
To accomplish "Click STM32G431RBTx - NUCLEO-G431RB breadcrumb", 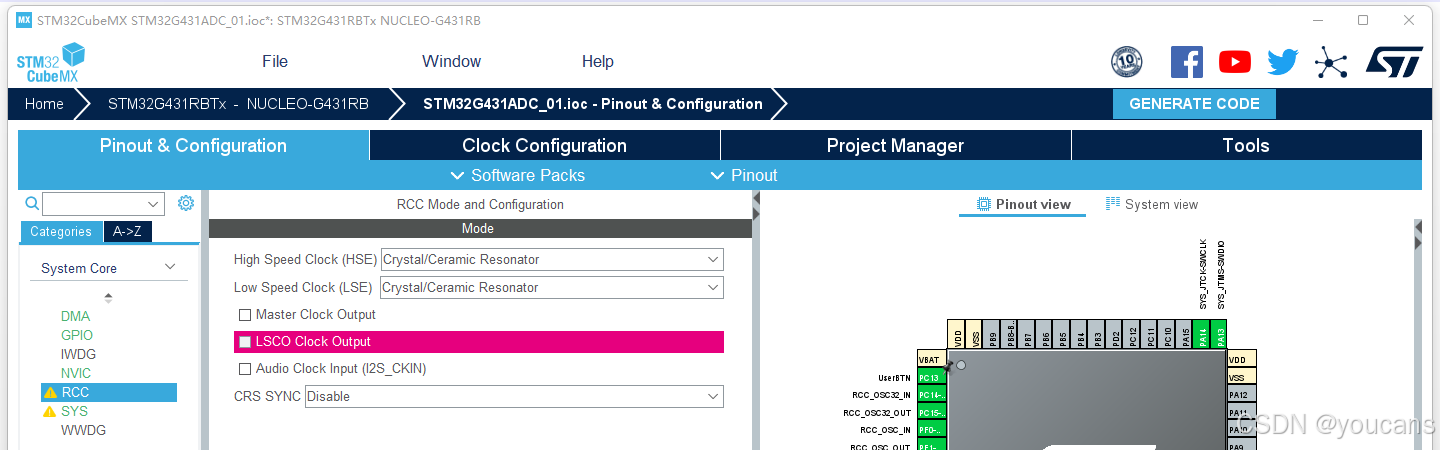I will (x=238, y=104).
